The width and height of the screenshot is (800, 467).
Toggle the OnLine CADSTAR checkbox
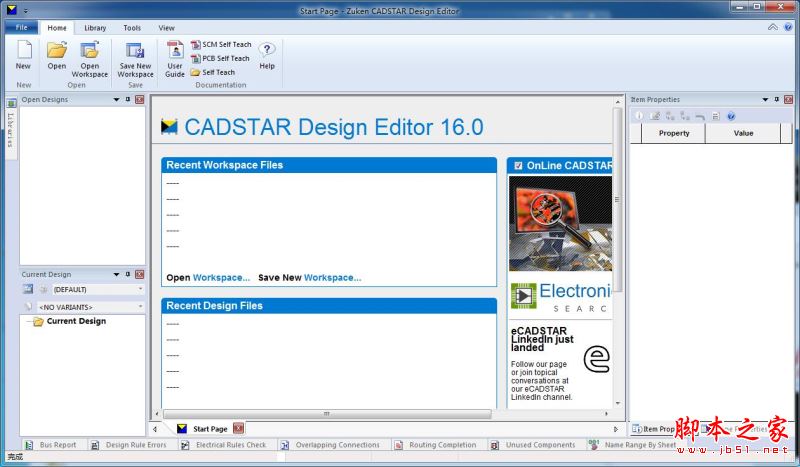tap(518, 165)
